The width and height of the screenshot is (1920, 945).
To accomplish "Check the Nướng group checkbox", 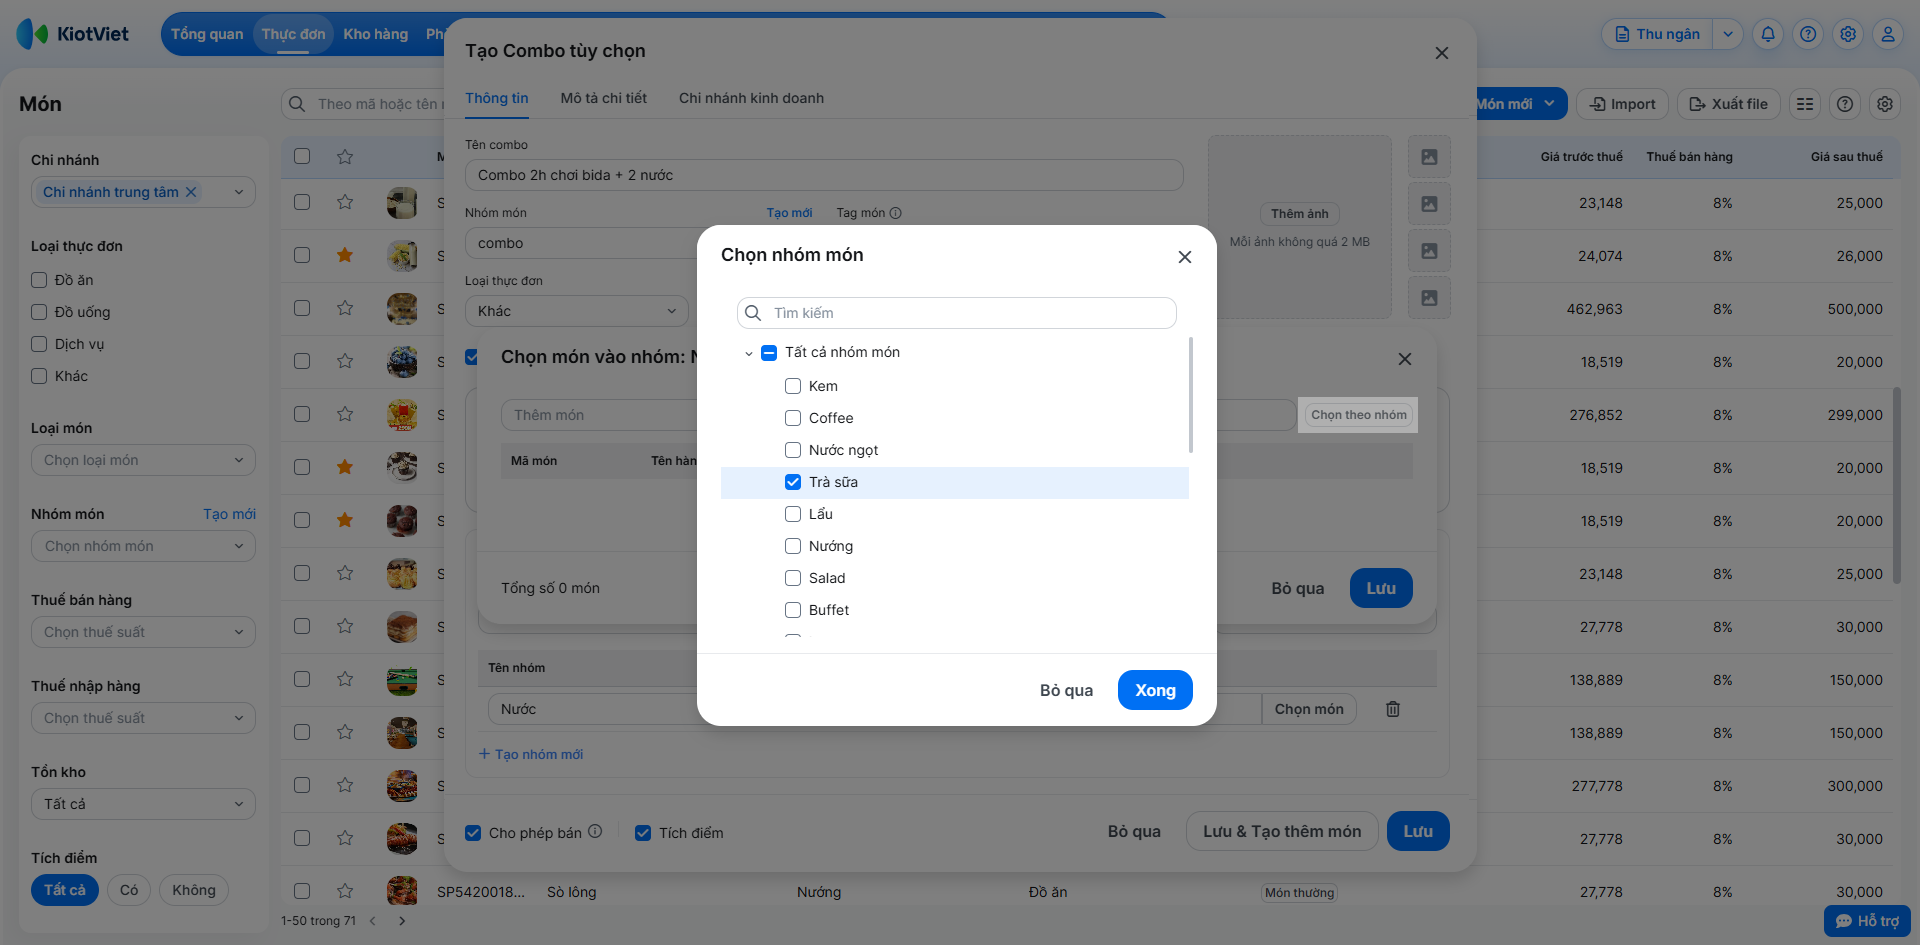I will pyautogui.click(x=793, y=546).
